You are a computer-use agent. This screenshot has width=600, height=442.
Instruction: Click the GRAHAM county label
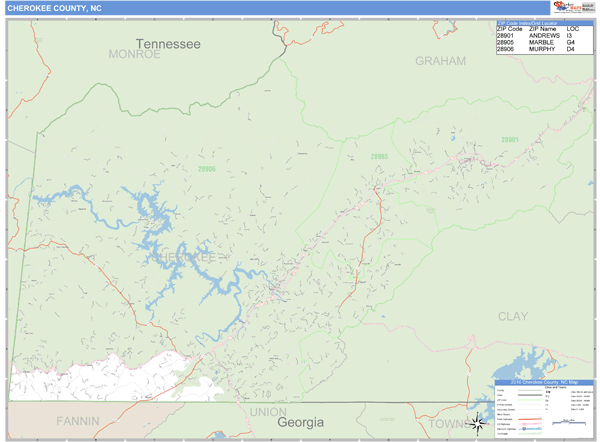tap(440, 61)
